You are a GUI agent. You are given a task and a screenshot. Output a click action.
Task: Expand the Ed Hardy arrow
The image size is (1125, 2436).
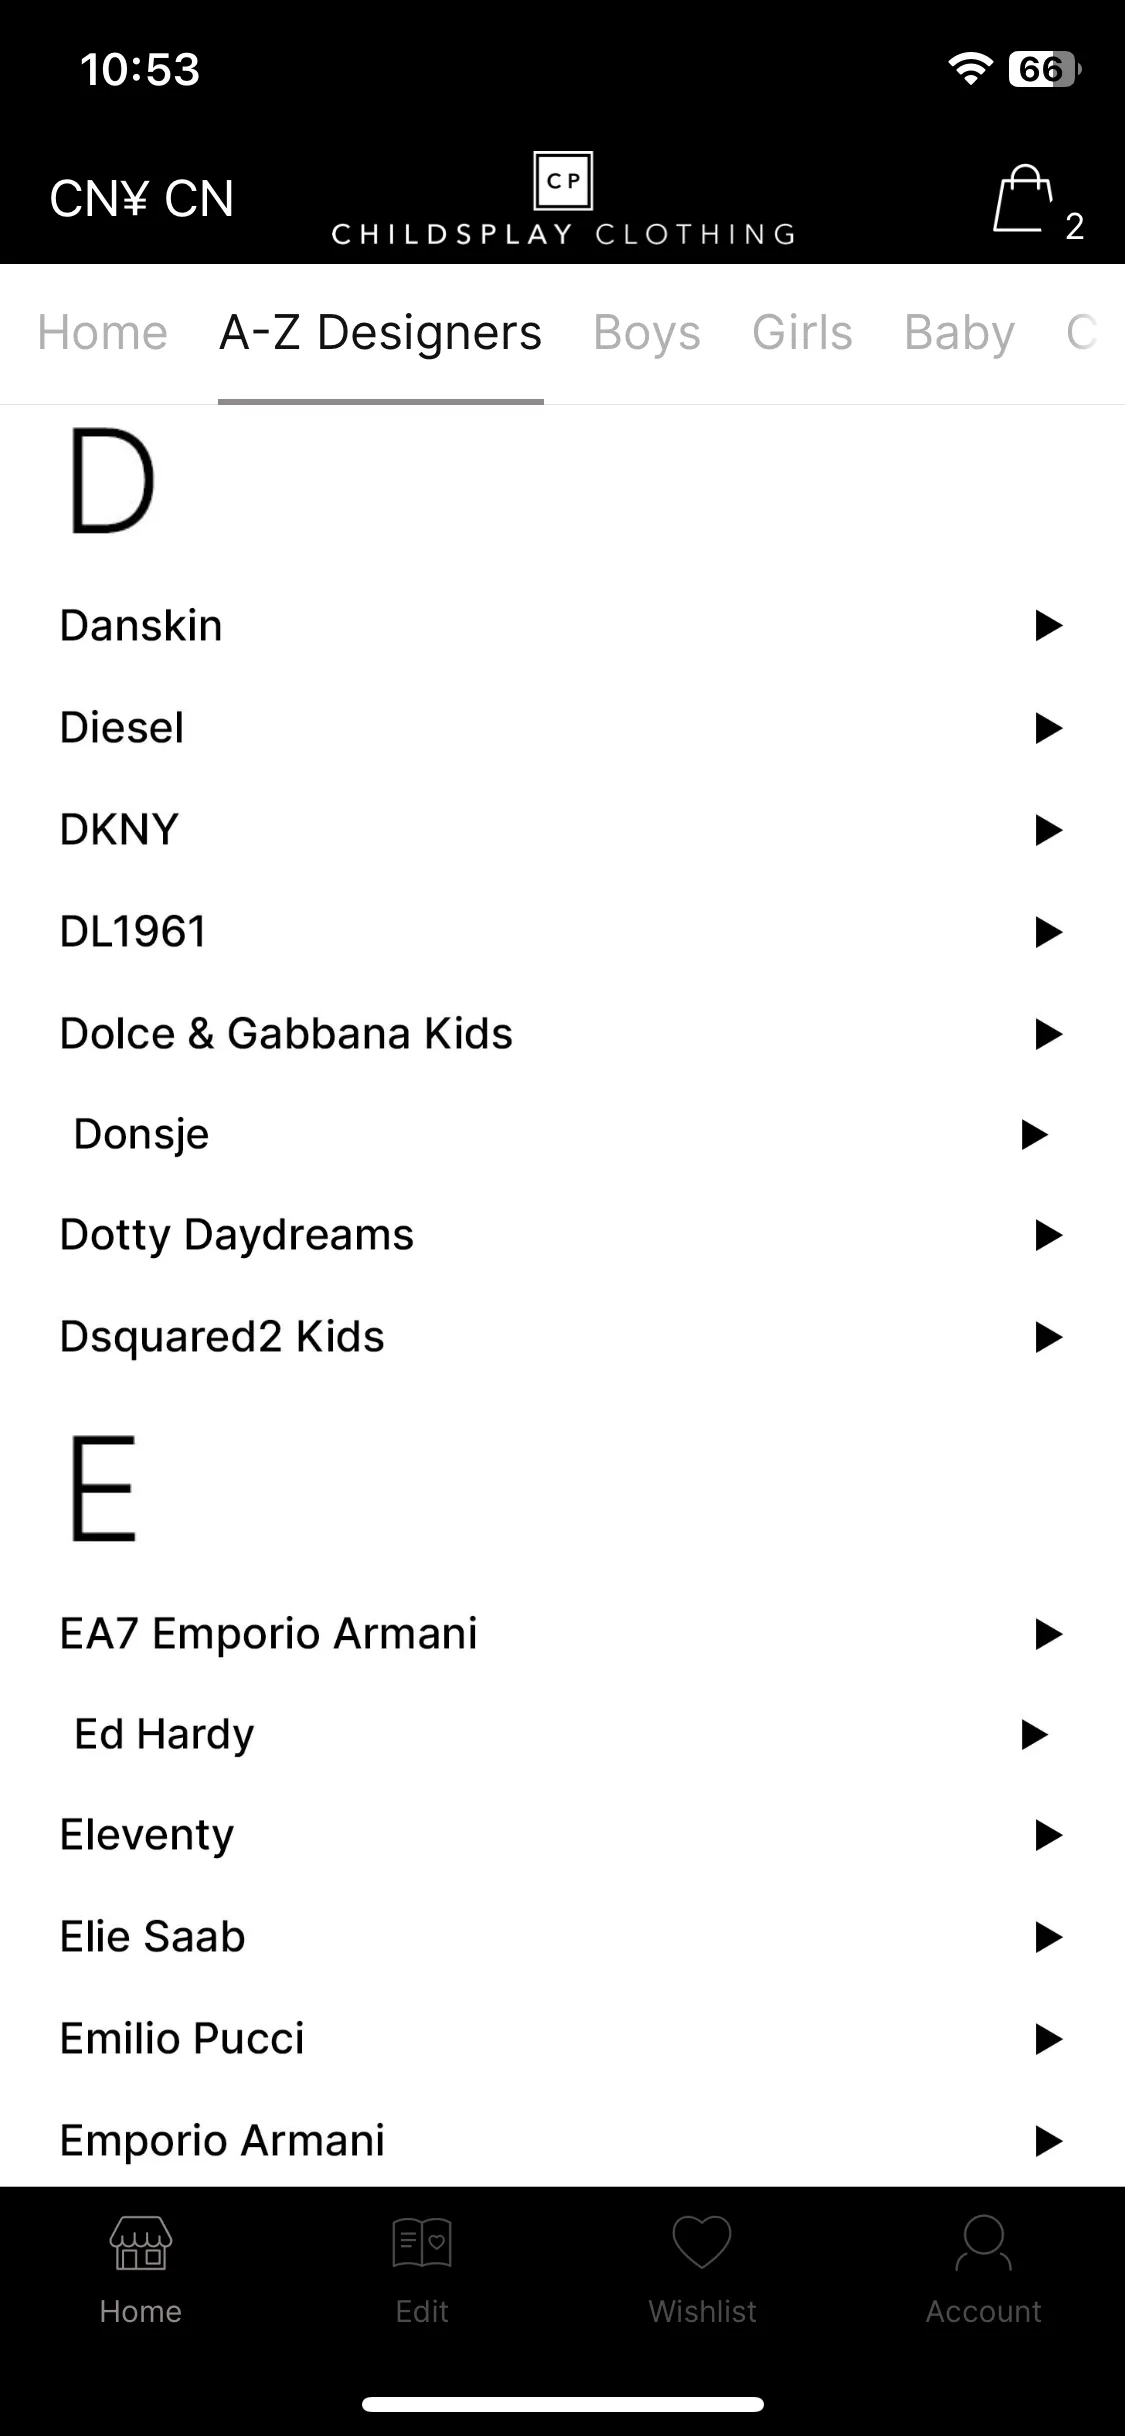[x=1034, y=1734]
